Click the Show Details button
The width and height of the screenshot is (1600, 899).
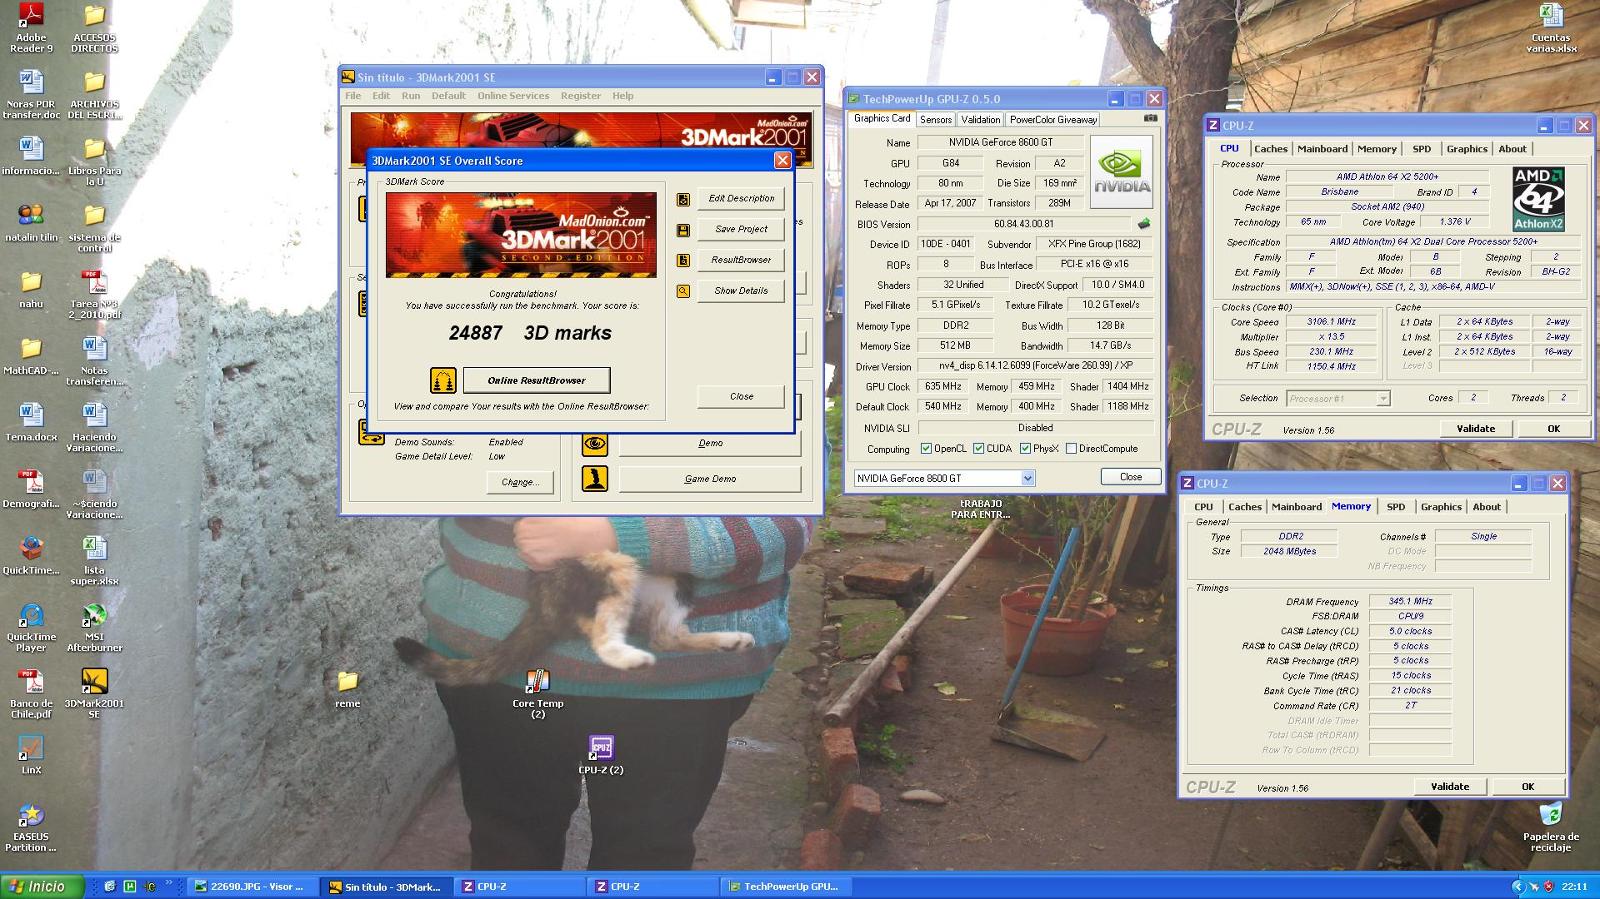pyautogui.click(x=741, y=291)
